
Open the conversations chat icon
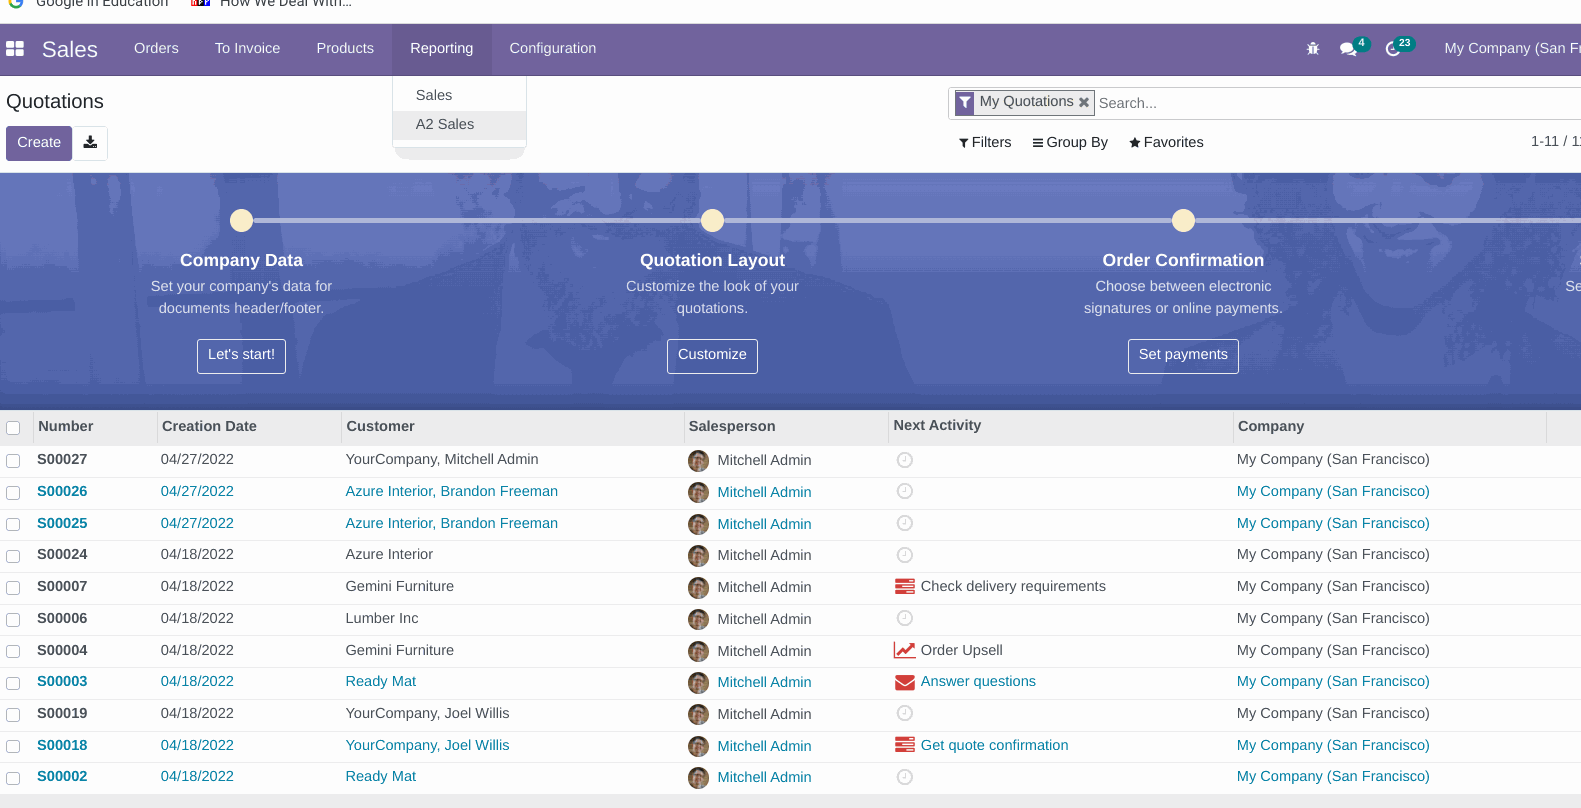coord(1348,48)
